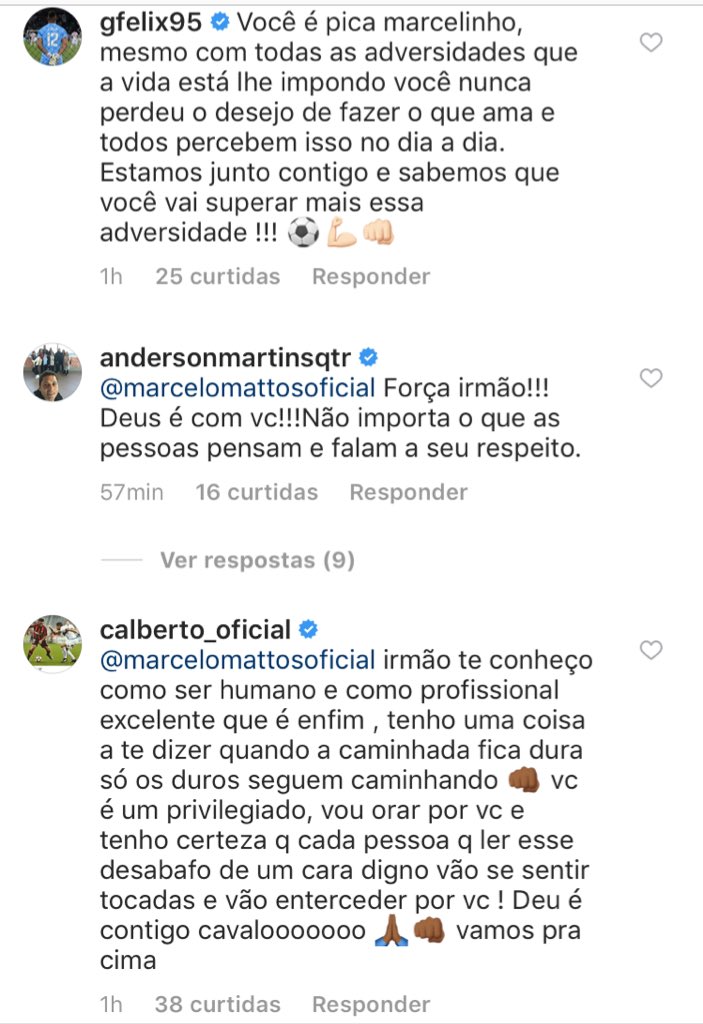703x1024 pixels.
Task: Open andersonmartinsqtr's profile picture
Action: point(52,372)
